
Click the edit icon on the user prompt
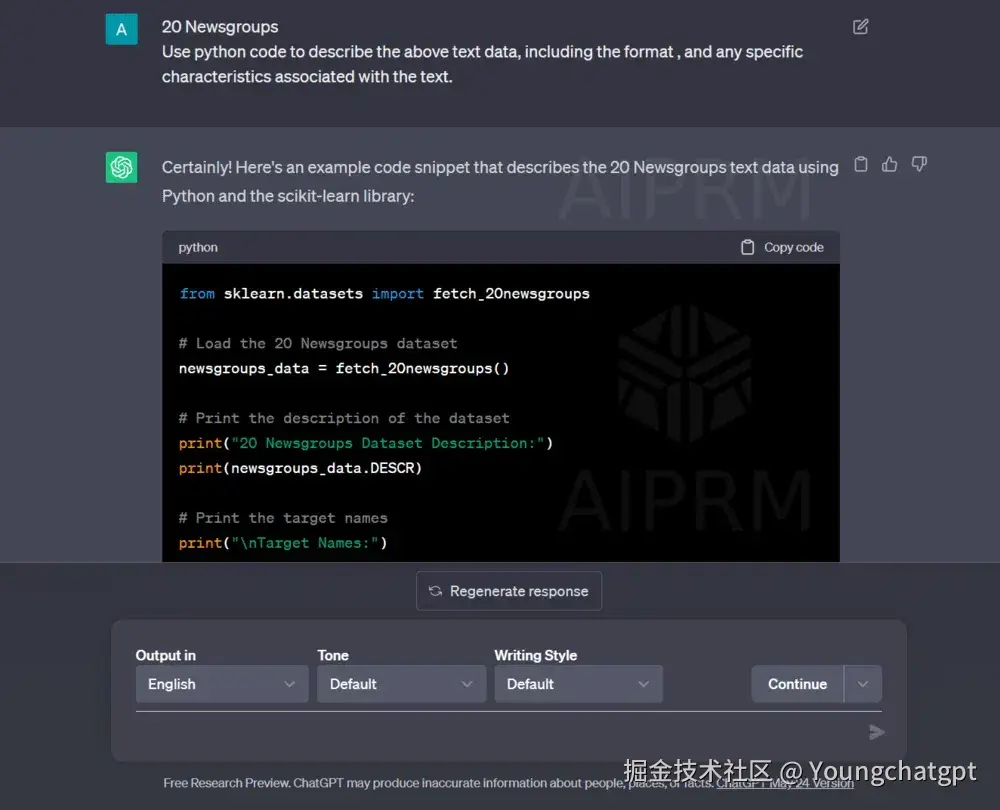click(x=860, y=27)
